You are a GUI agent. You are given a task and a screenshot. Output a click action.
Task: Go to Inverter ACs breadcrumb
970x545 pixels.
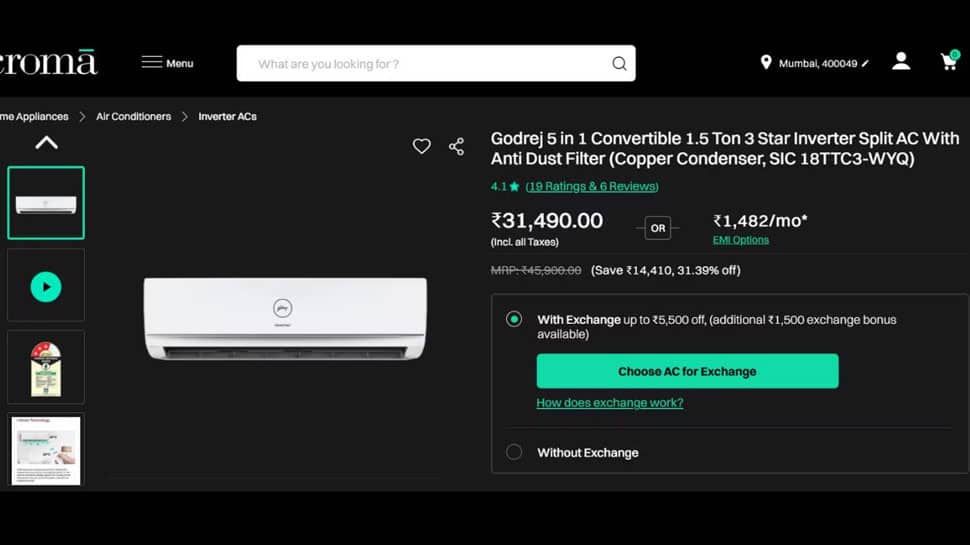[227, 116]
